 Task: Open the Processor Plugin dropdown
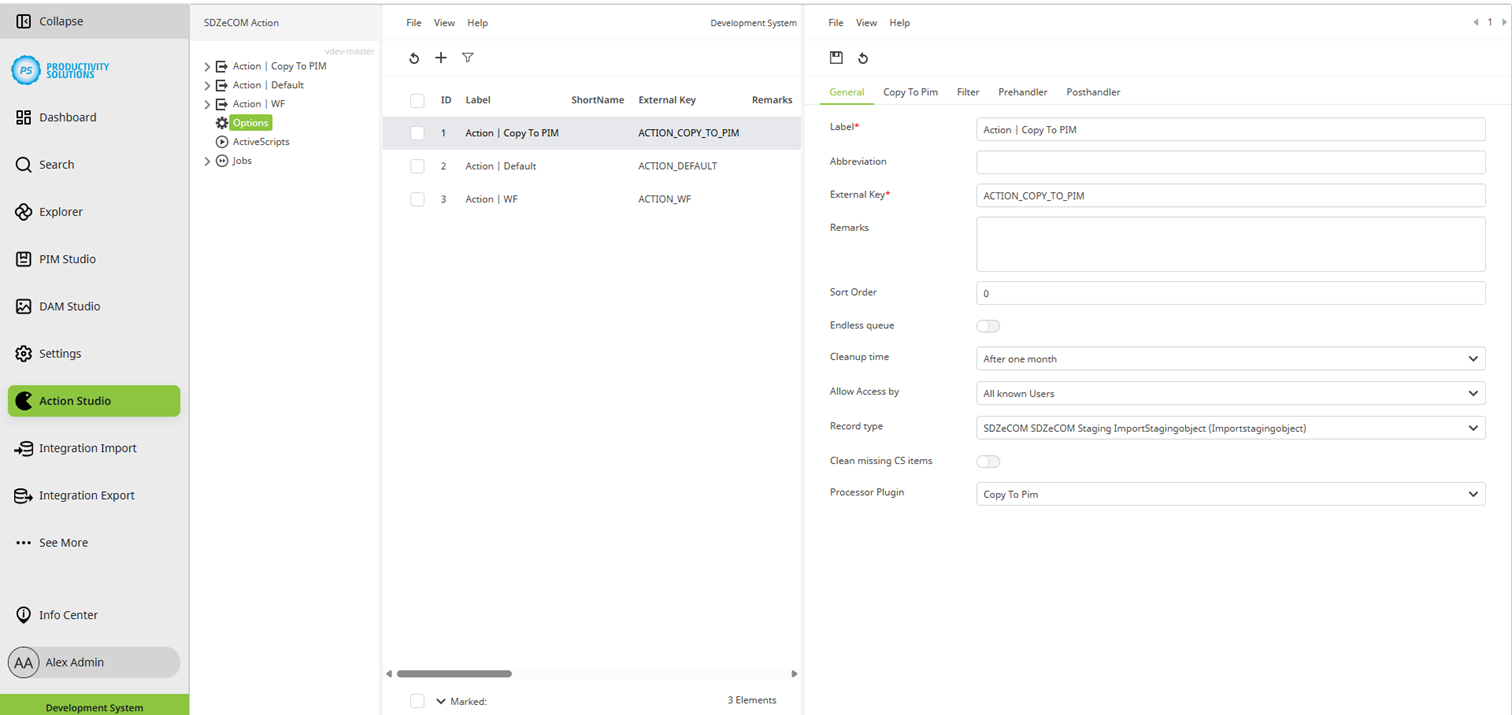[x=1230, y=494]
